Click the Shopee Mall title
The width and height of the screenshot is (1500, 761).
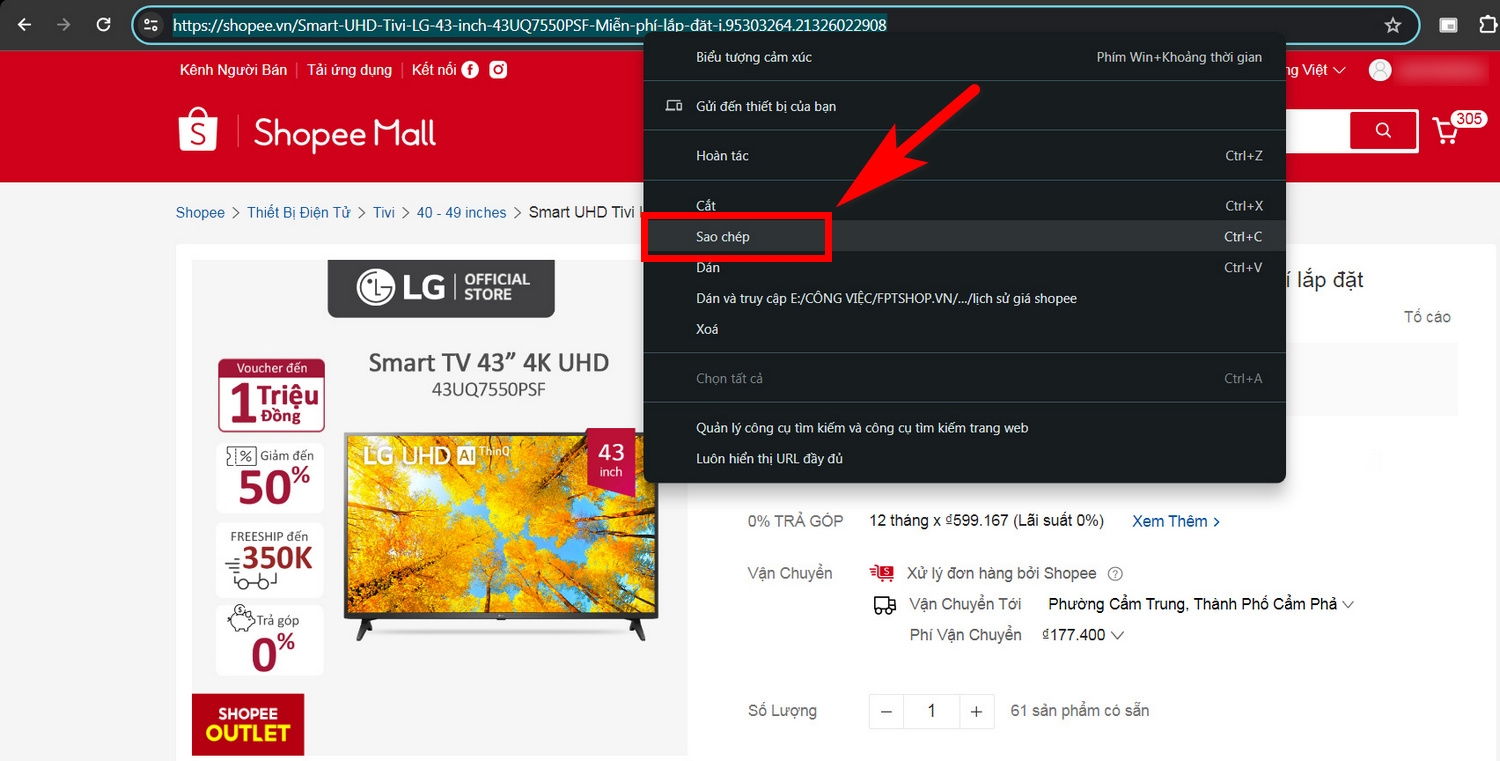click(345, 133)
